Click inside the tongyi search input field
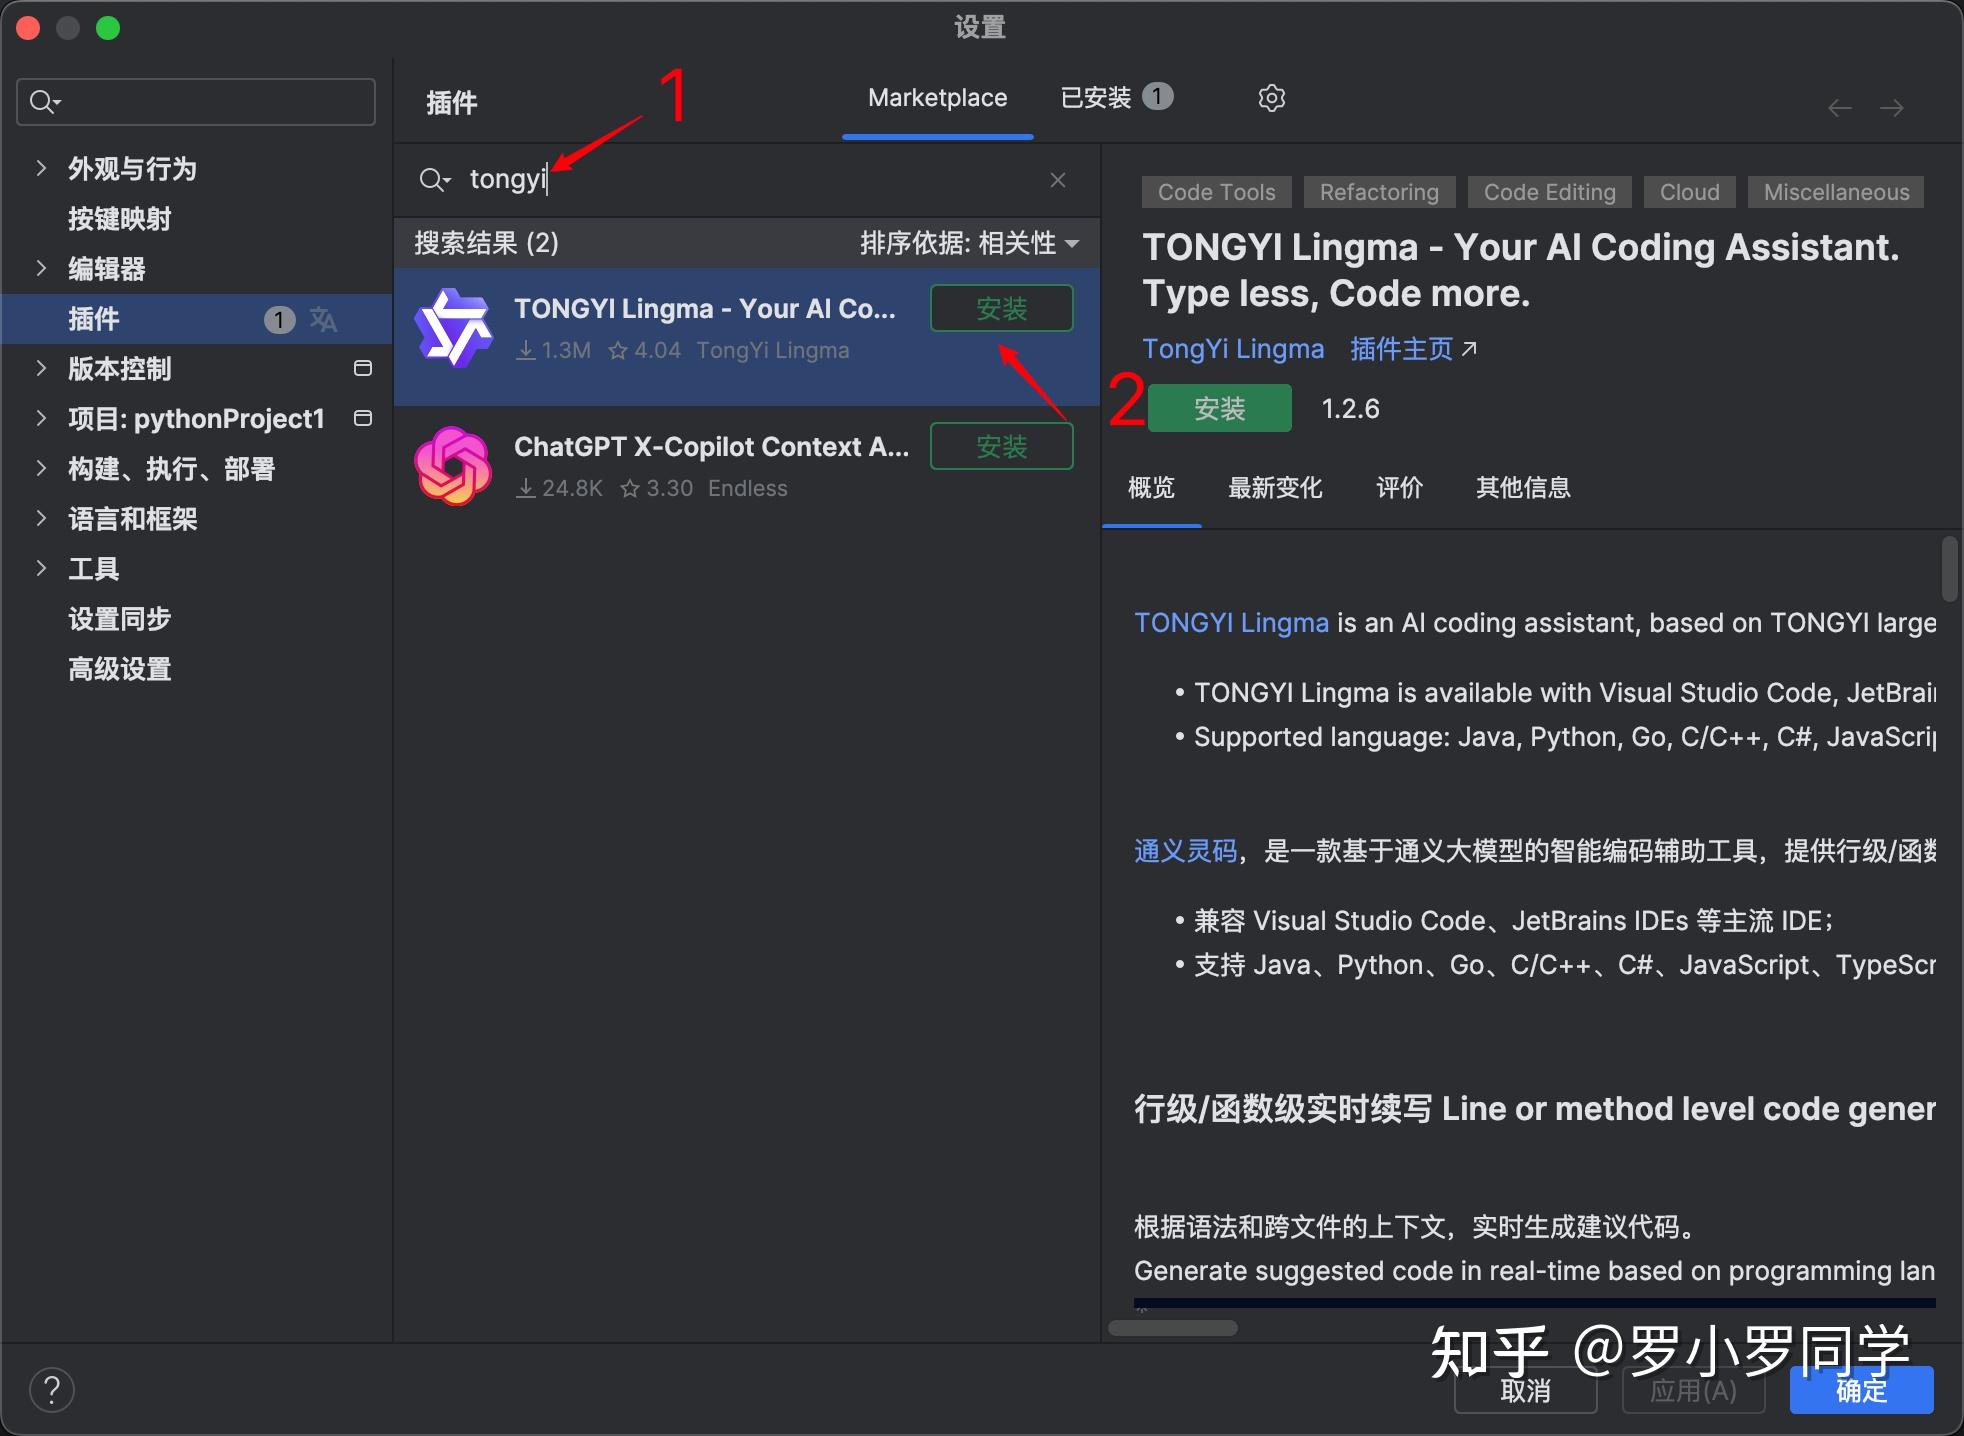 coord(700,180)
